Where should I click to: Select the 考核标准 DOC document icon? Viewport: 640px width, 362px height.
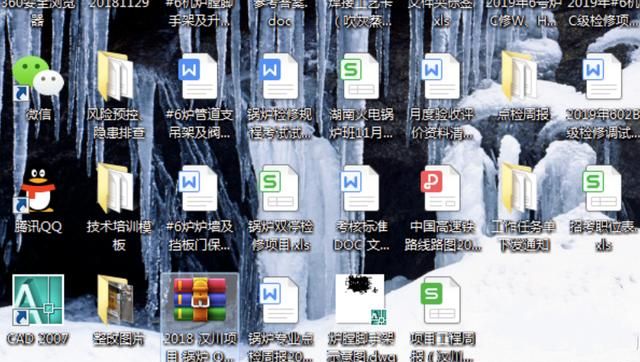(360, 189)
